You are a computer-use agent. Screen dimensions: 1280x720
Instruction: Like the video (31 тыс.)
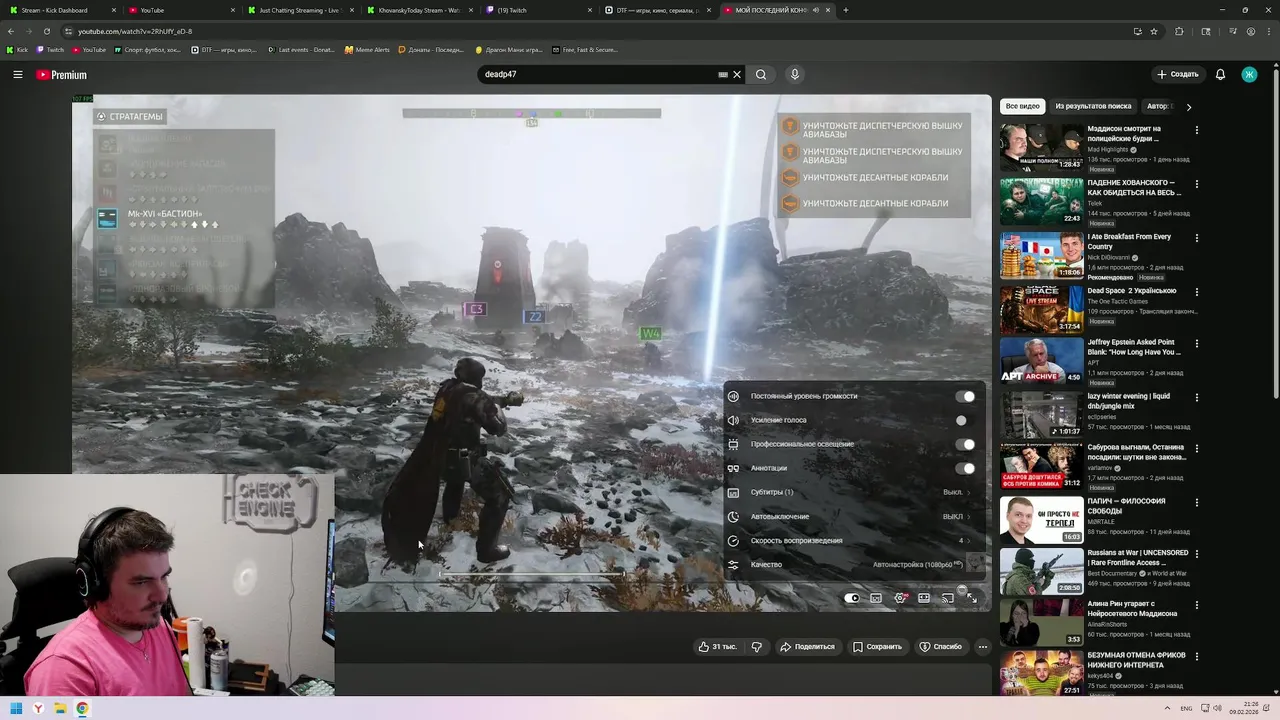718,646
